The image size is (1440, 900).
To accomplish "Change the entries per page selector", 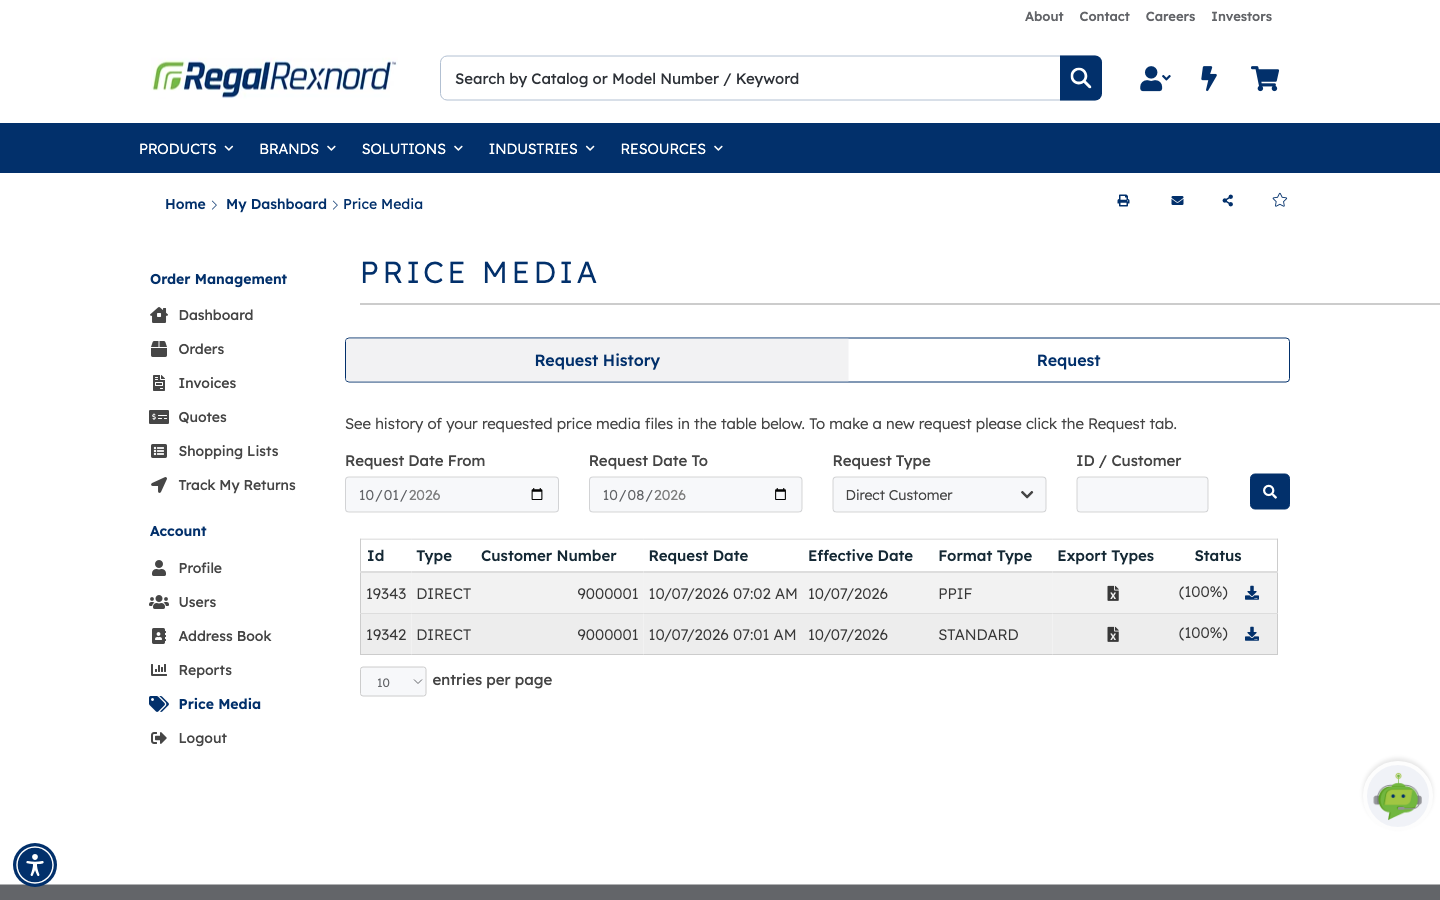I will 393,682.
